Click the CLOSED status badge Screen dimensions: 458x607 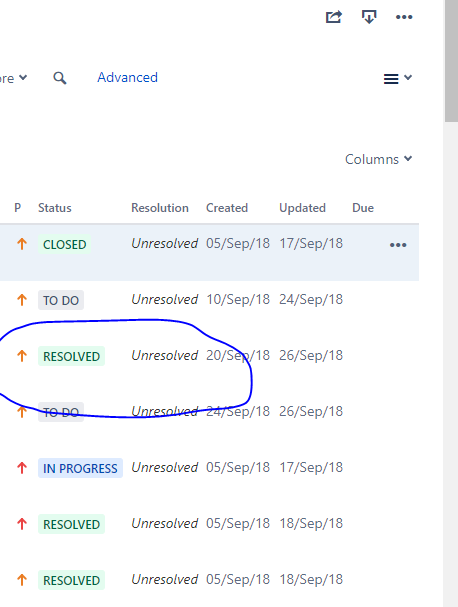pos(65,244)
